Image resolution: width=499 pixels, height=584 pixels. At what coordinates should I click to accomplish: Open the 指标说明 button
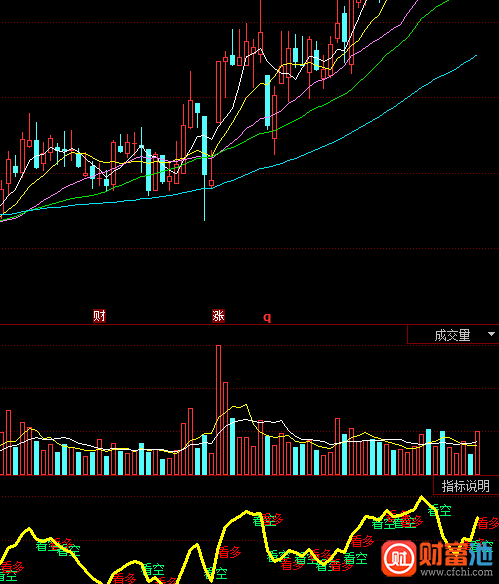(465, 486)
